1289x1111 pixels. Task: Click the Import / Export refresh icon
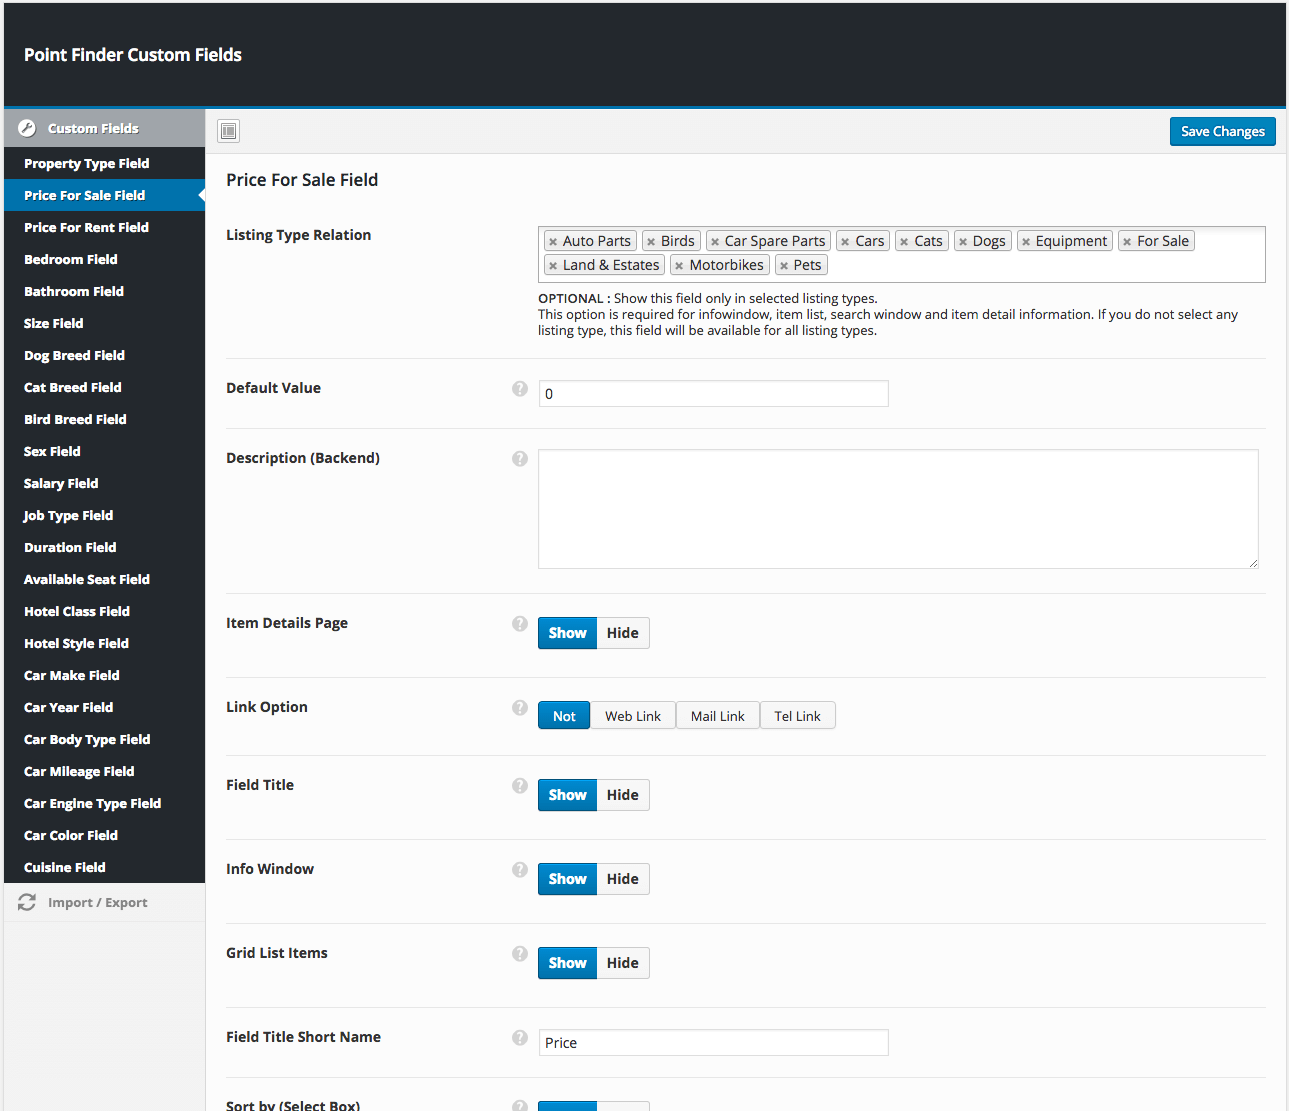click(x=27, y=902)
